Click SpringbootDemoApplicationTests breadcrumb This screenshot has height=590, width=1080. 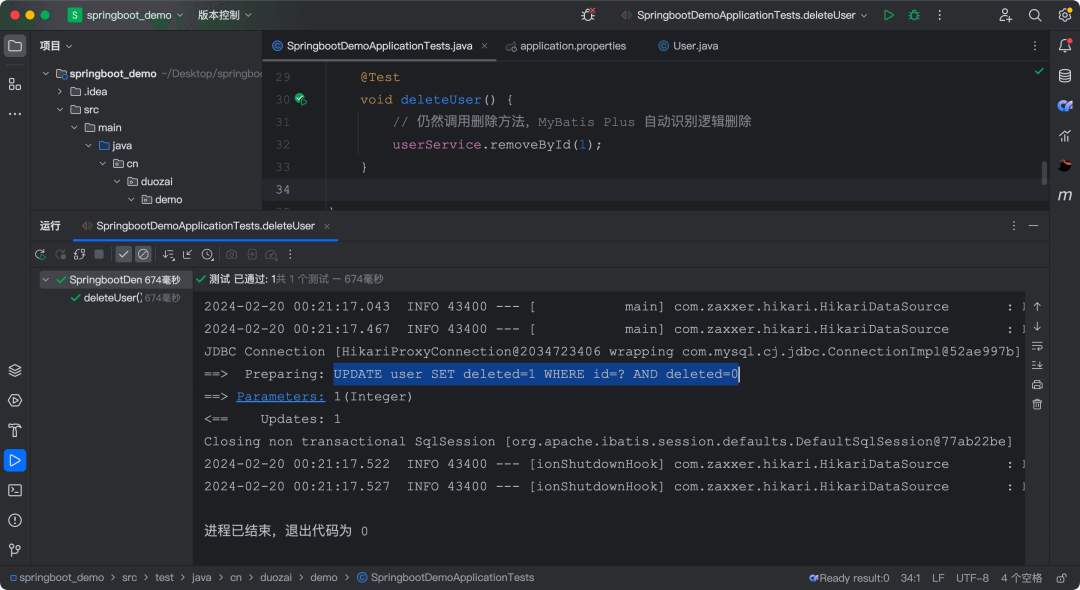pos(446,578)
